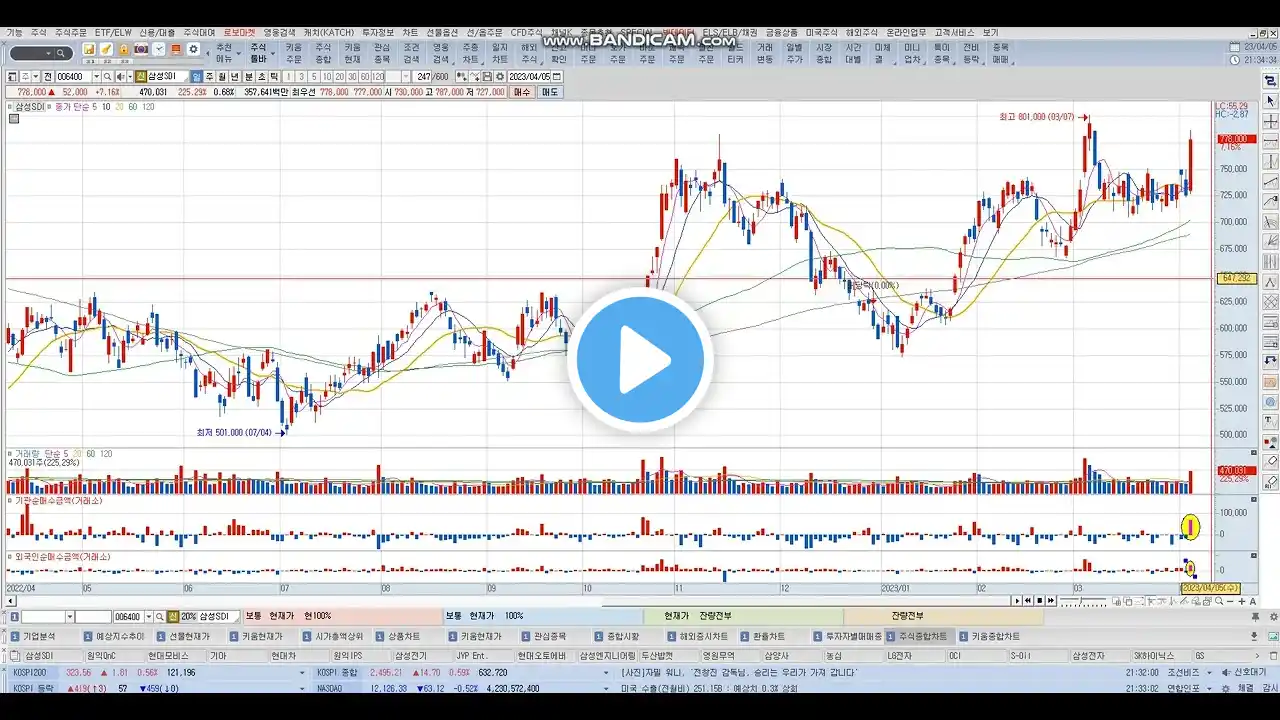
Task: Open the 고객서비스 menu
Action: point(953,33)
